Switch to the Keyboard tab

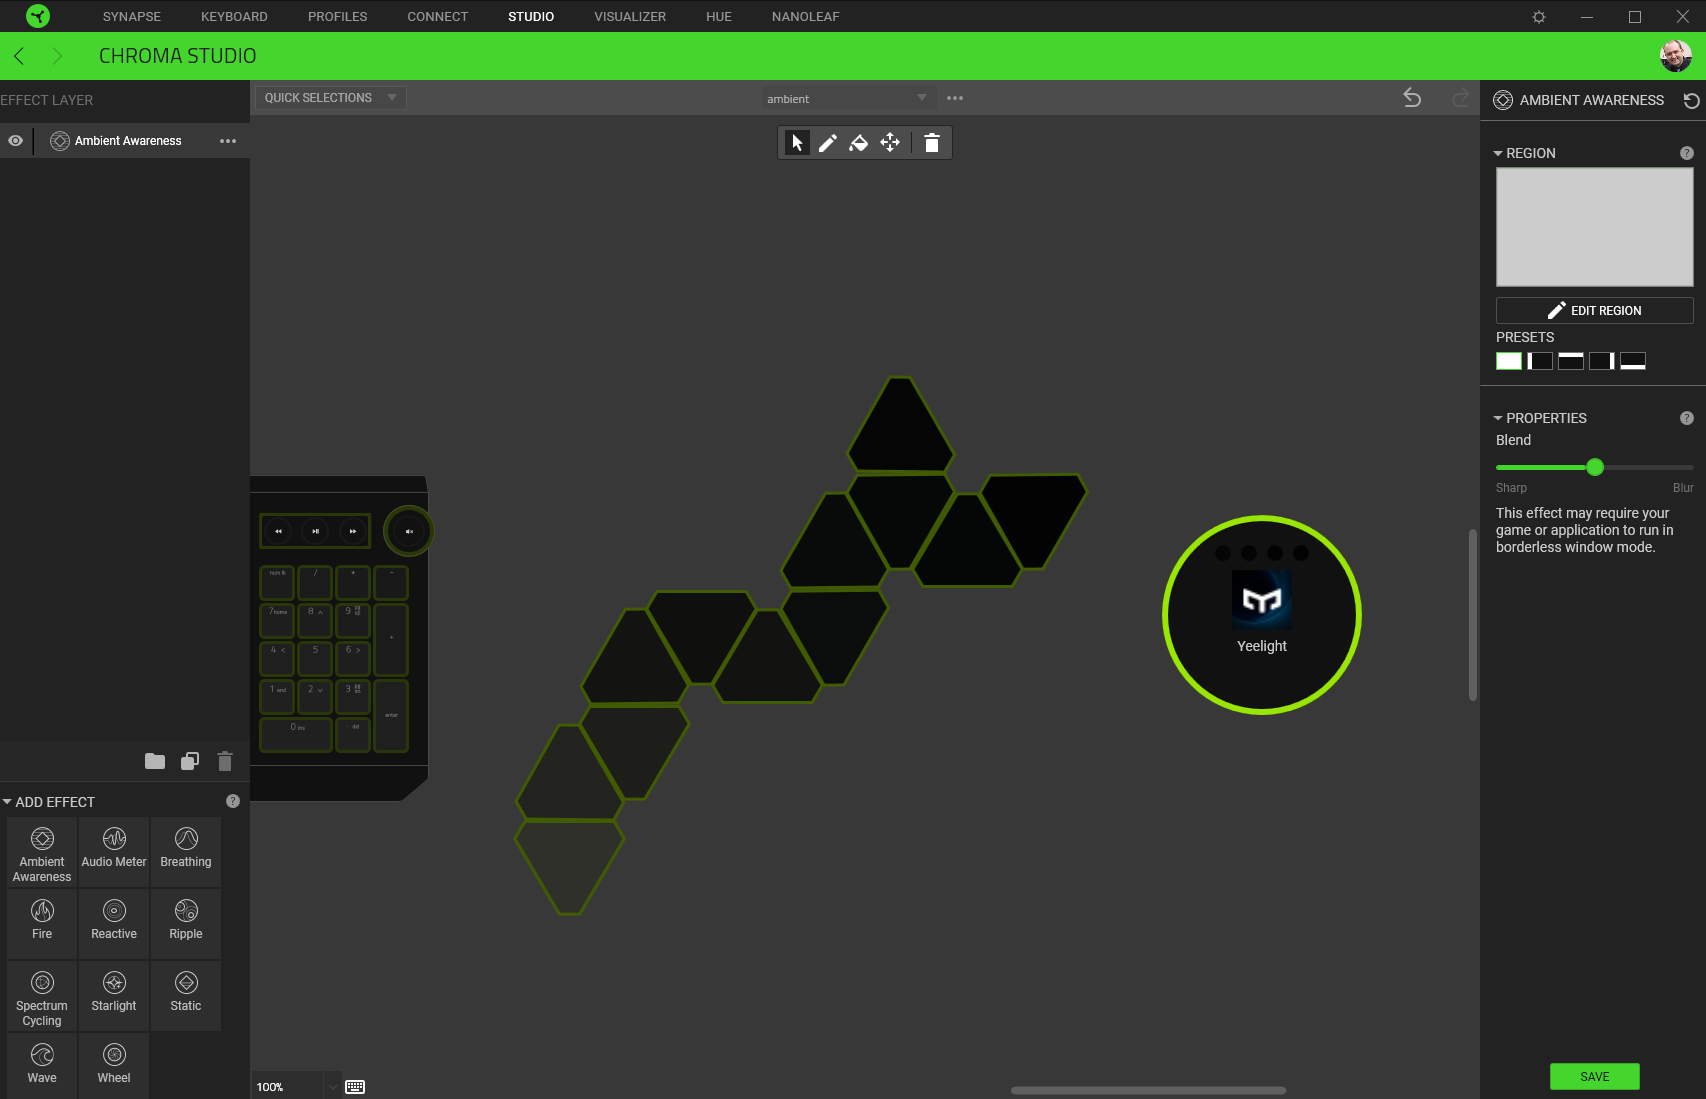click(x=234, y=17)
